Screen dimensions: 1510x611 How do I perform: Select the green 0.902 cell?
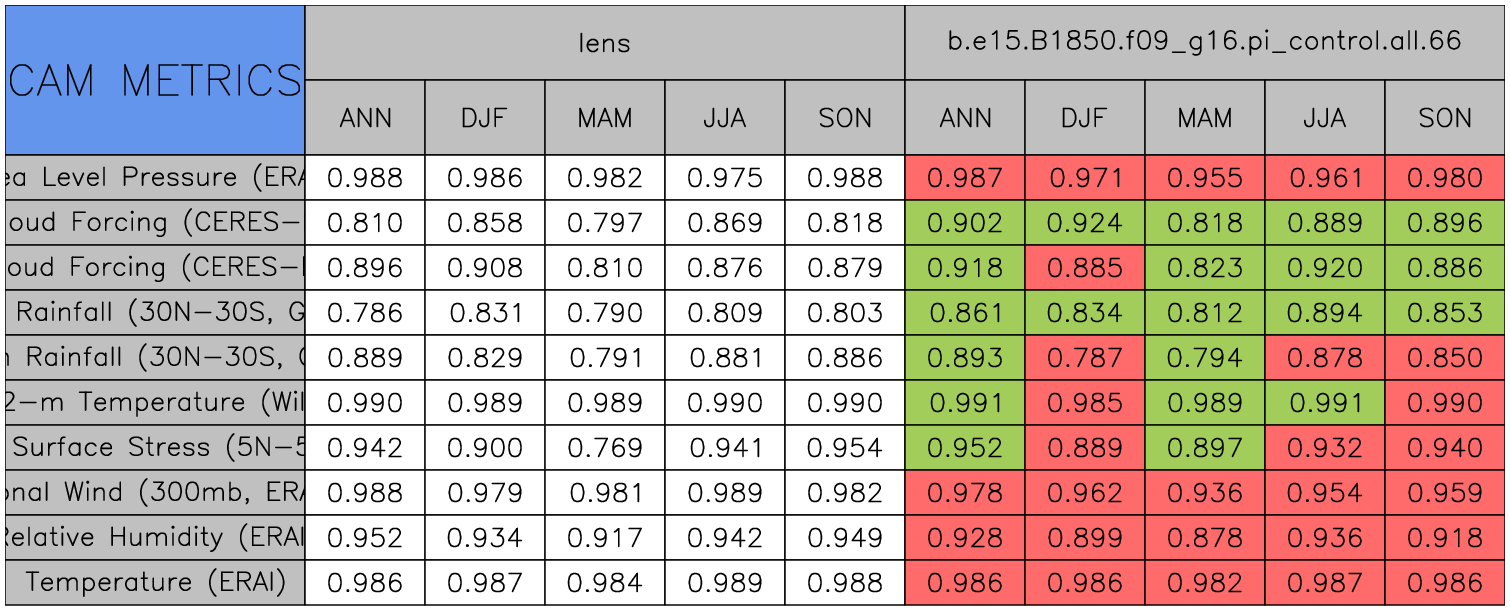965,223
